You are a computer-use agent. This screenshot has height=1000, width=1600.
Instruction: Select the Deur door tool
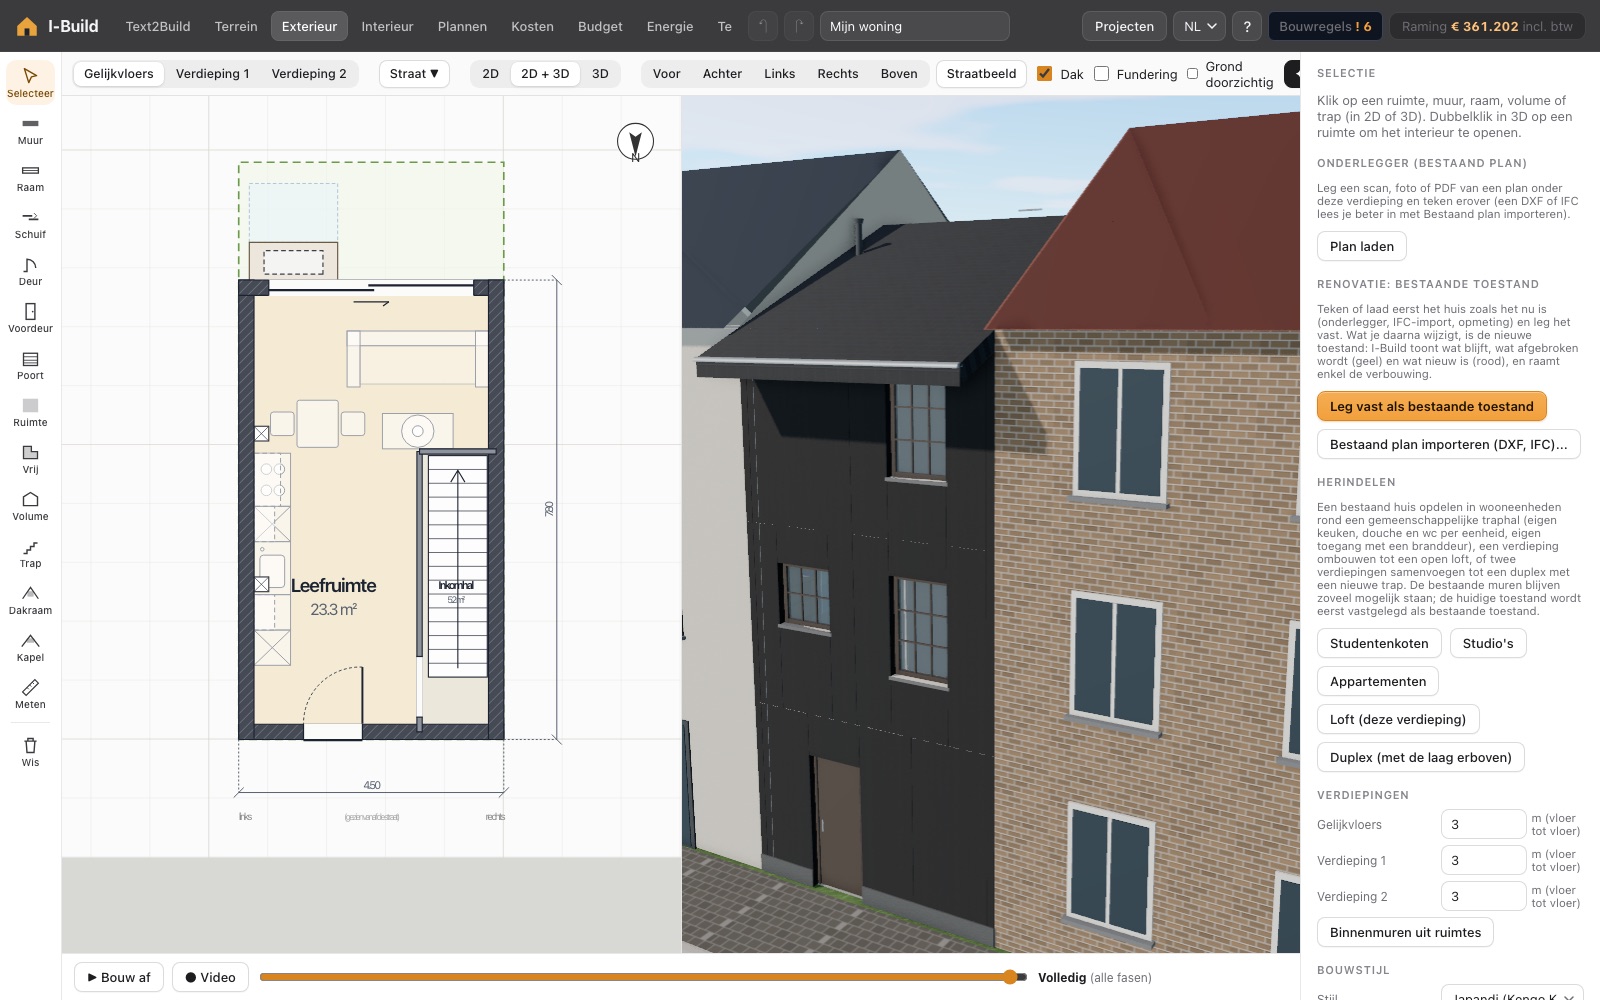click(30, 271)
